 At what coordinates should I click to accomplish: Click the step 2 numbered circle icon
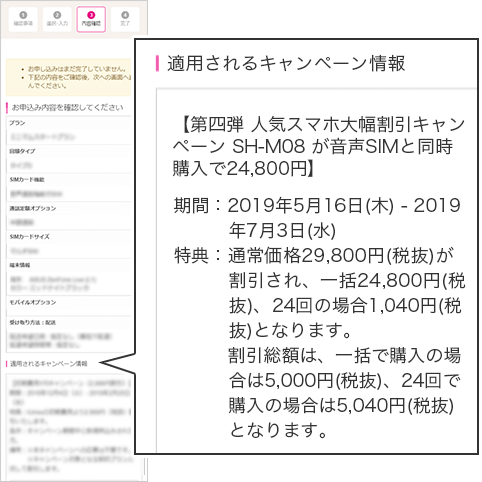click(57, 15)
